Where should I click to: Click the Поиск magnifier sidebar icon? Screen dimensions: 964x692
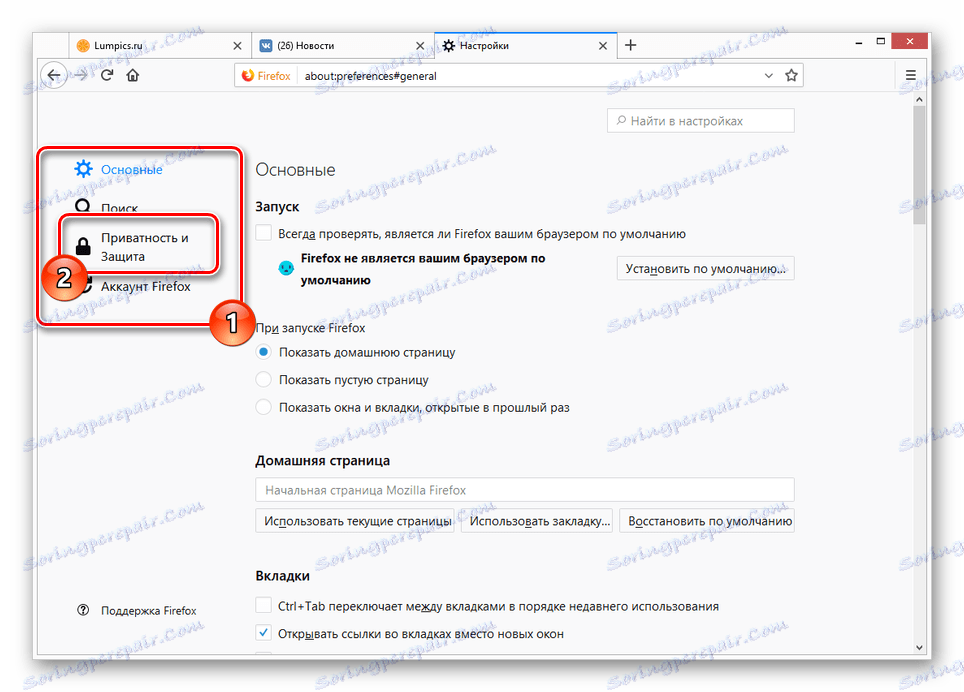(x=83, y=206)
